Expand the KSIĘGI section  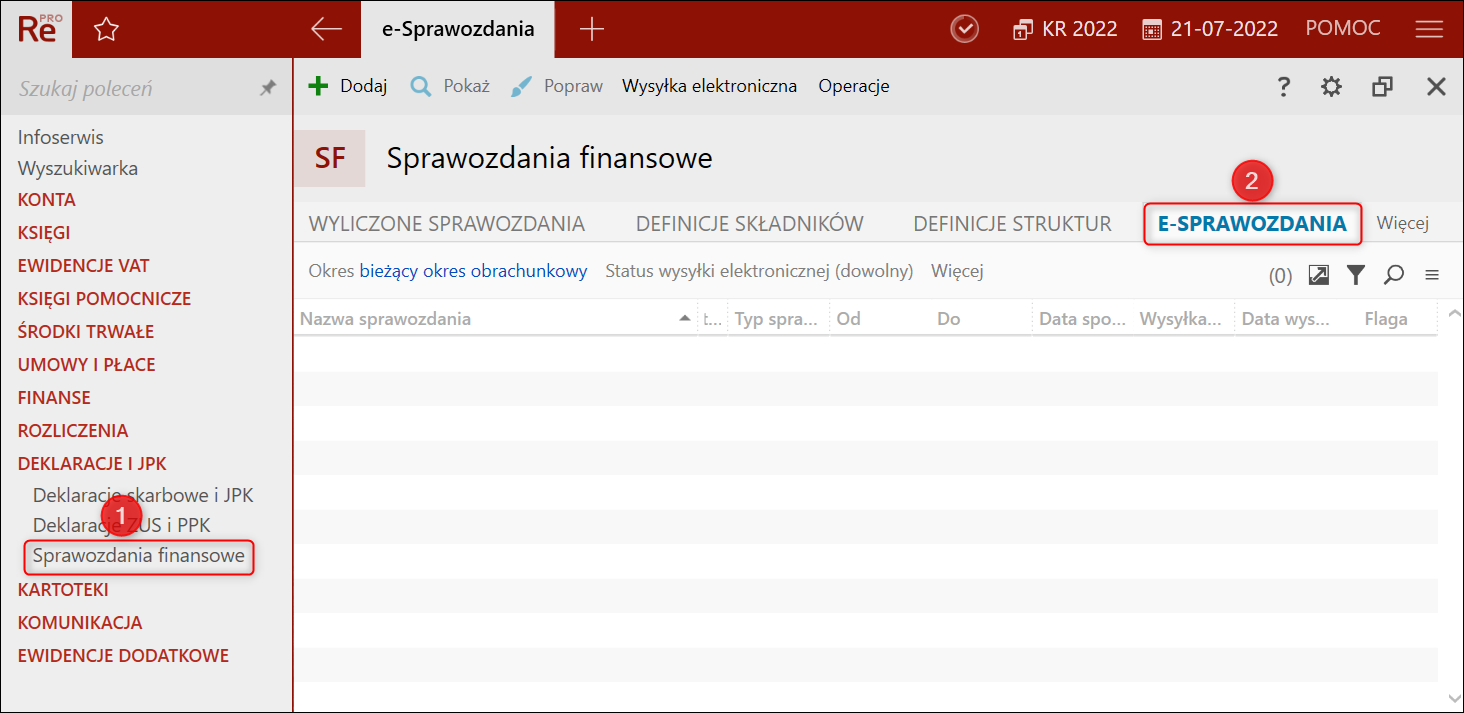[44, 233]
